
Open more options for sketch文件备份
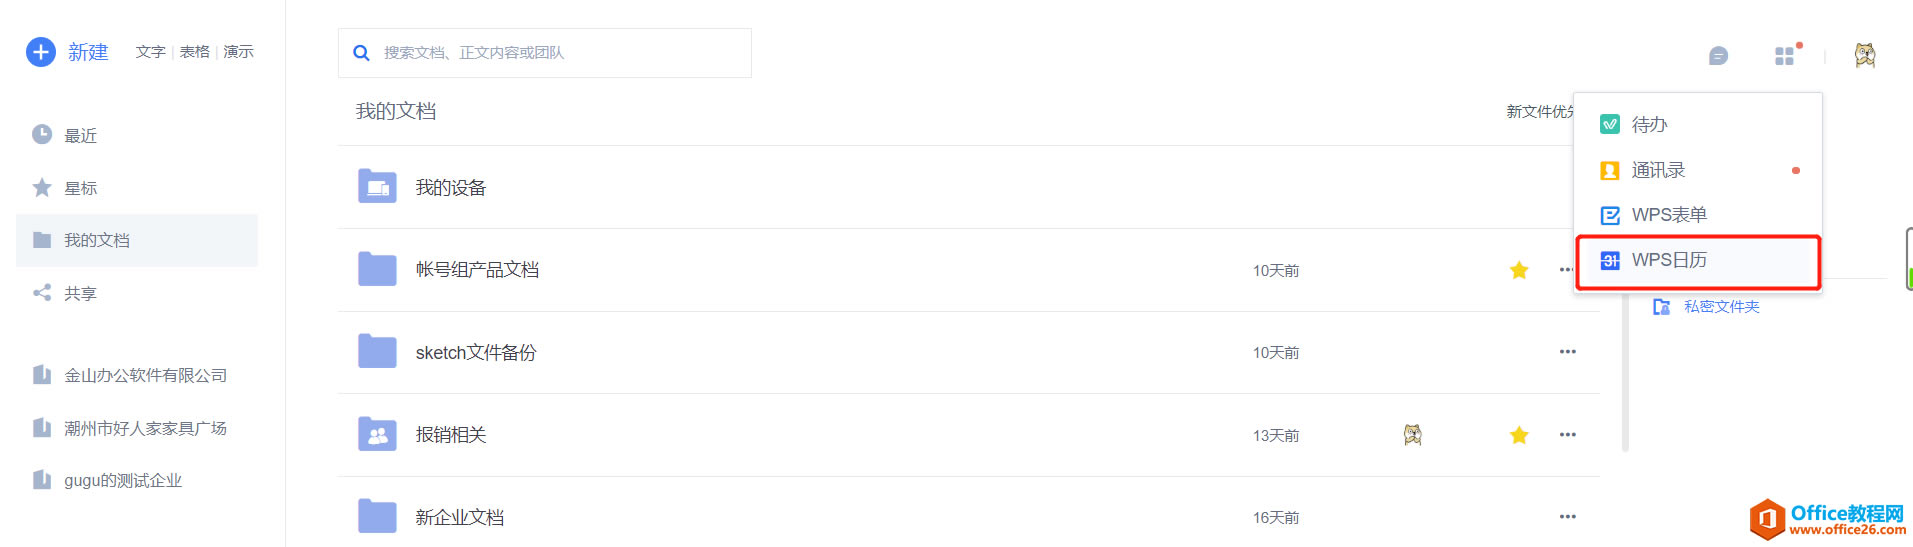click(1567, 352)
